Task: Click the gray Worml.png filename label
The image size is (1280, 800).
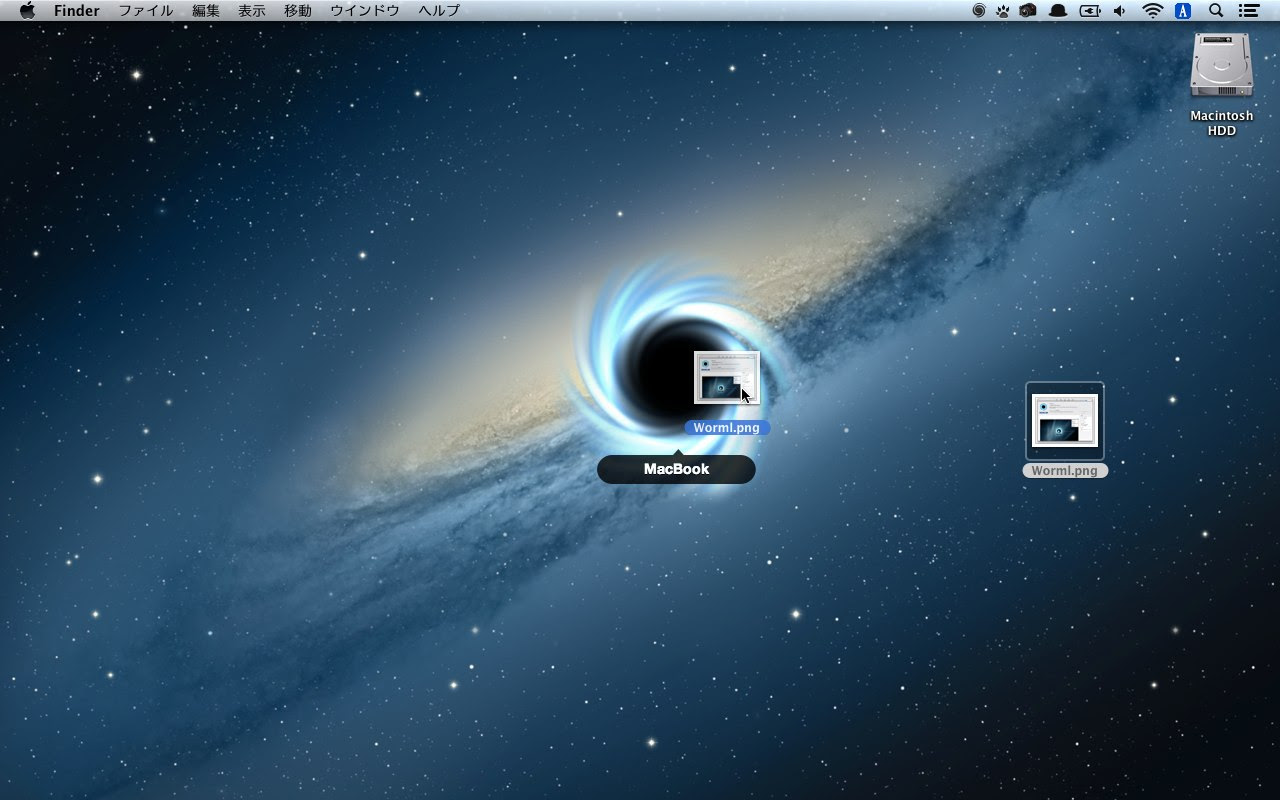Action: 1065,470
